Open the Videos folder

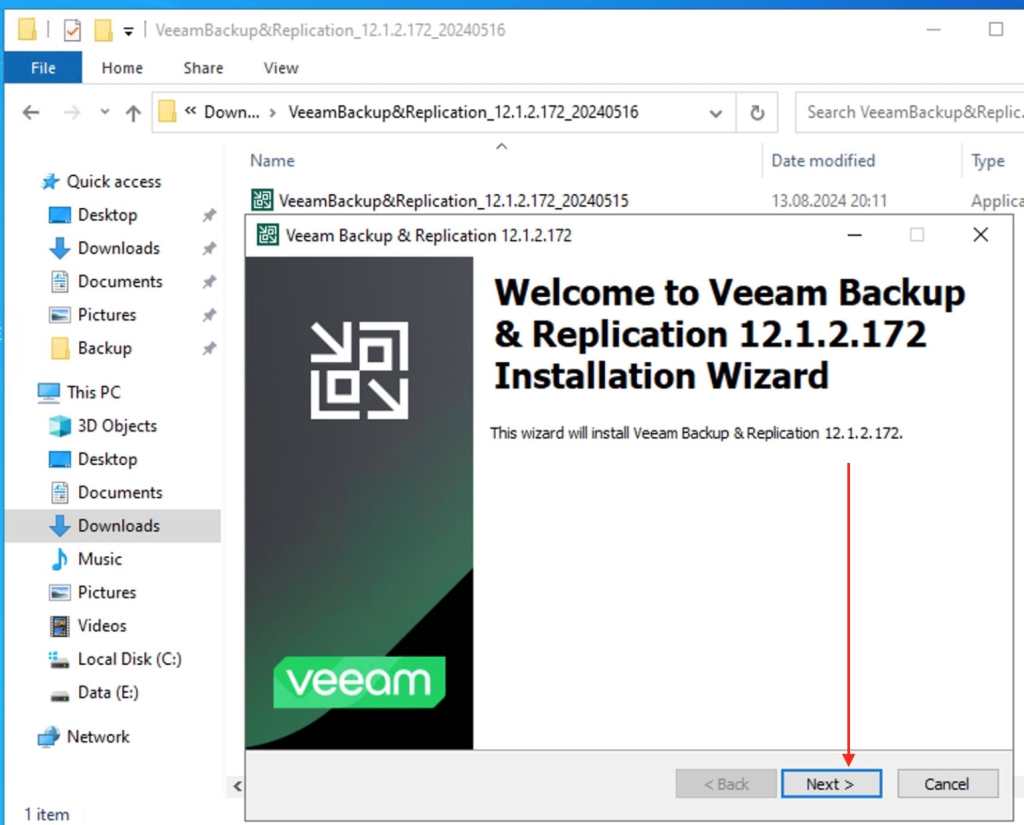click(x=102, y=626)
